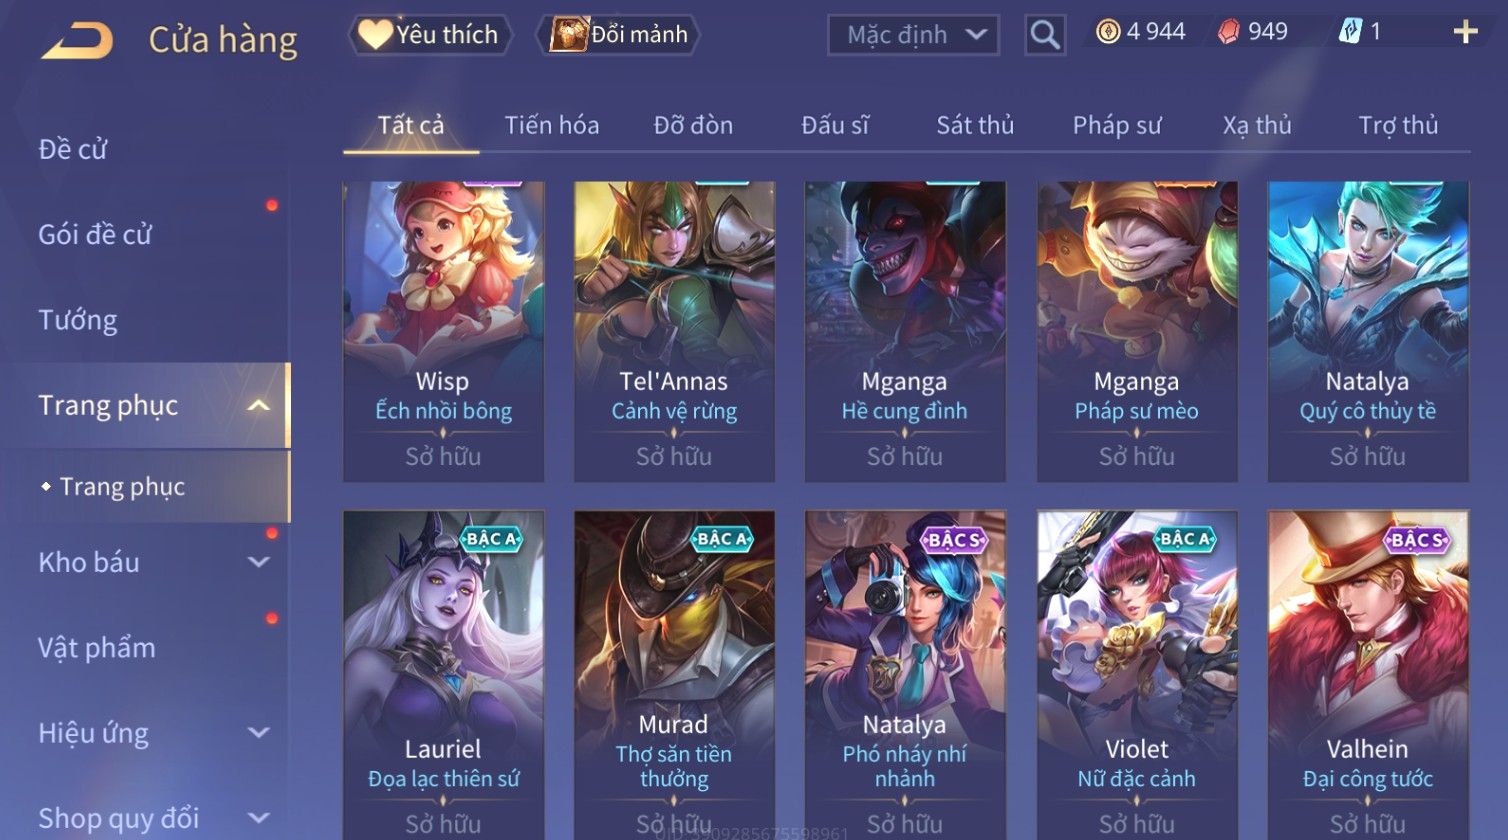
Task: Open the search magnifier icon
Action: point(1045,35)
